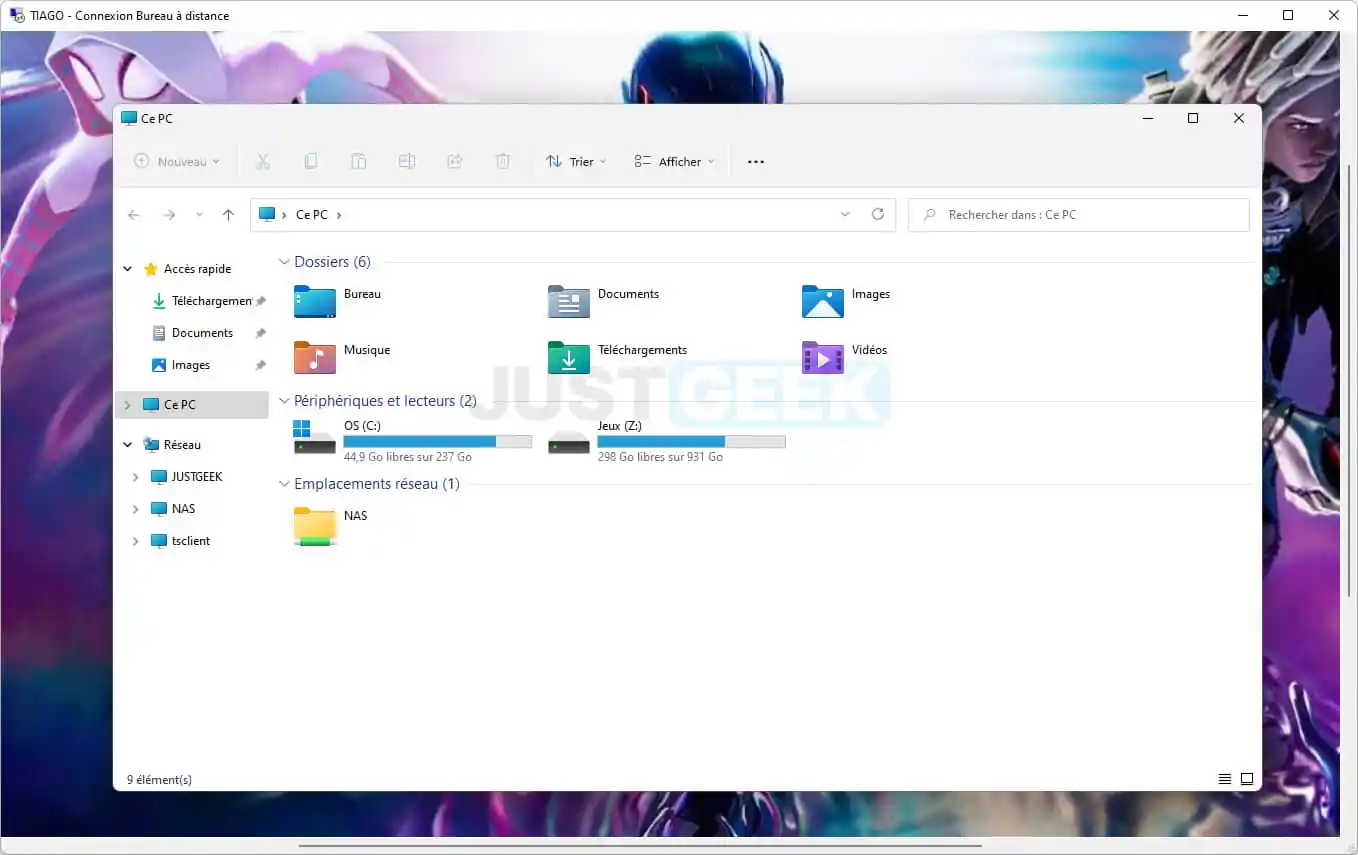Click the PC icon in the address bar
1358x855 pixels.
click(266, 214)
